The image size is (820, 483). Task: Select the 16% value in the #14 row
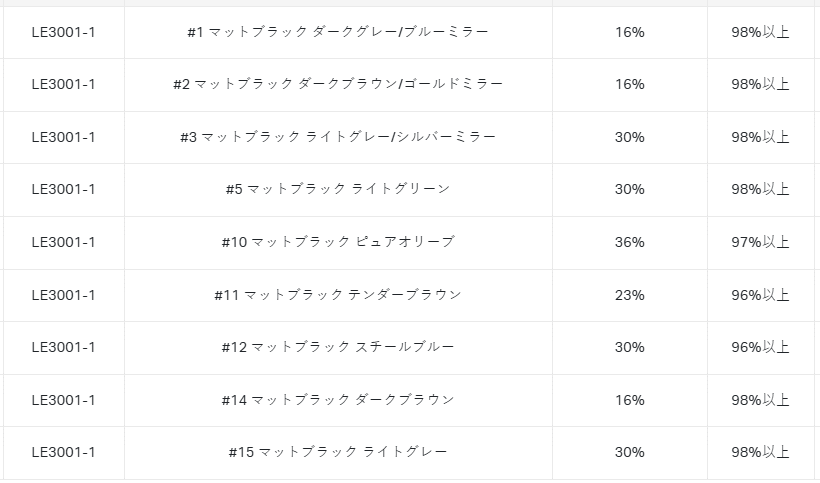point(630,400)
